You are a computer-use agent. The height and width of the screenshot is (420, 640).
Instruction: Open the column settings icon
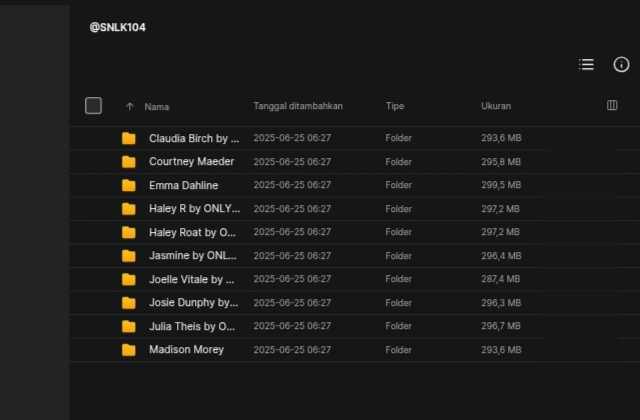click(x=612, y=105)
